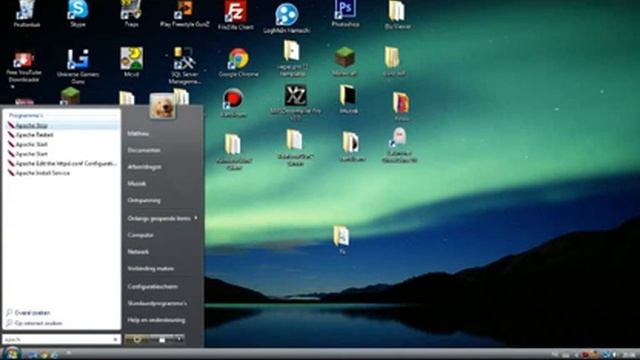Open the colorful Fotos folder on desktop
The height and width of the screenshot is (360, 640).
[x=401, y=107]
